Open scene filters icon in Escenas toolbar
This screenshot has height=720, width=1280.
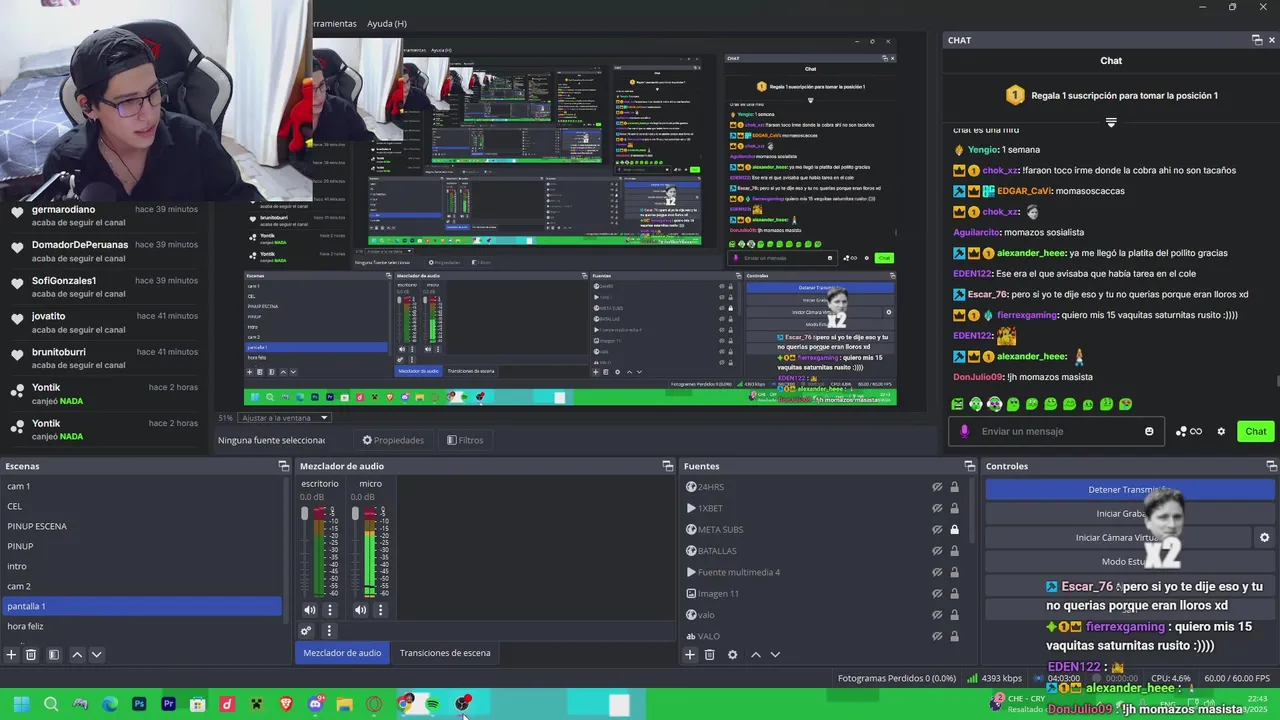click(54, 654)
